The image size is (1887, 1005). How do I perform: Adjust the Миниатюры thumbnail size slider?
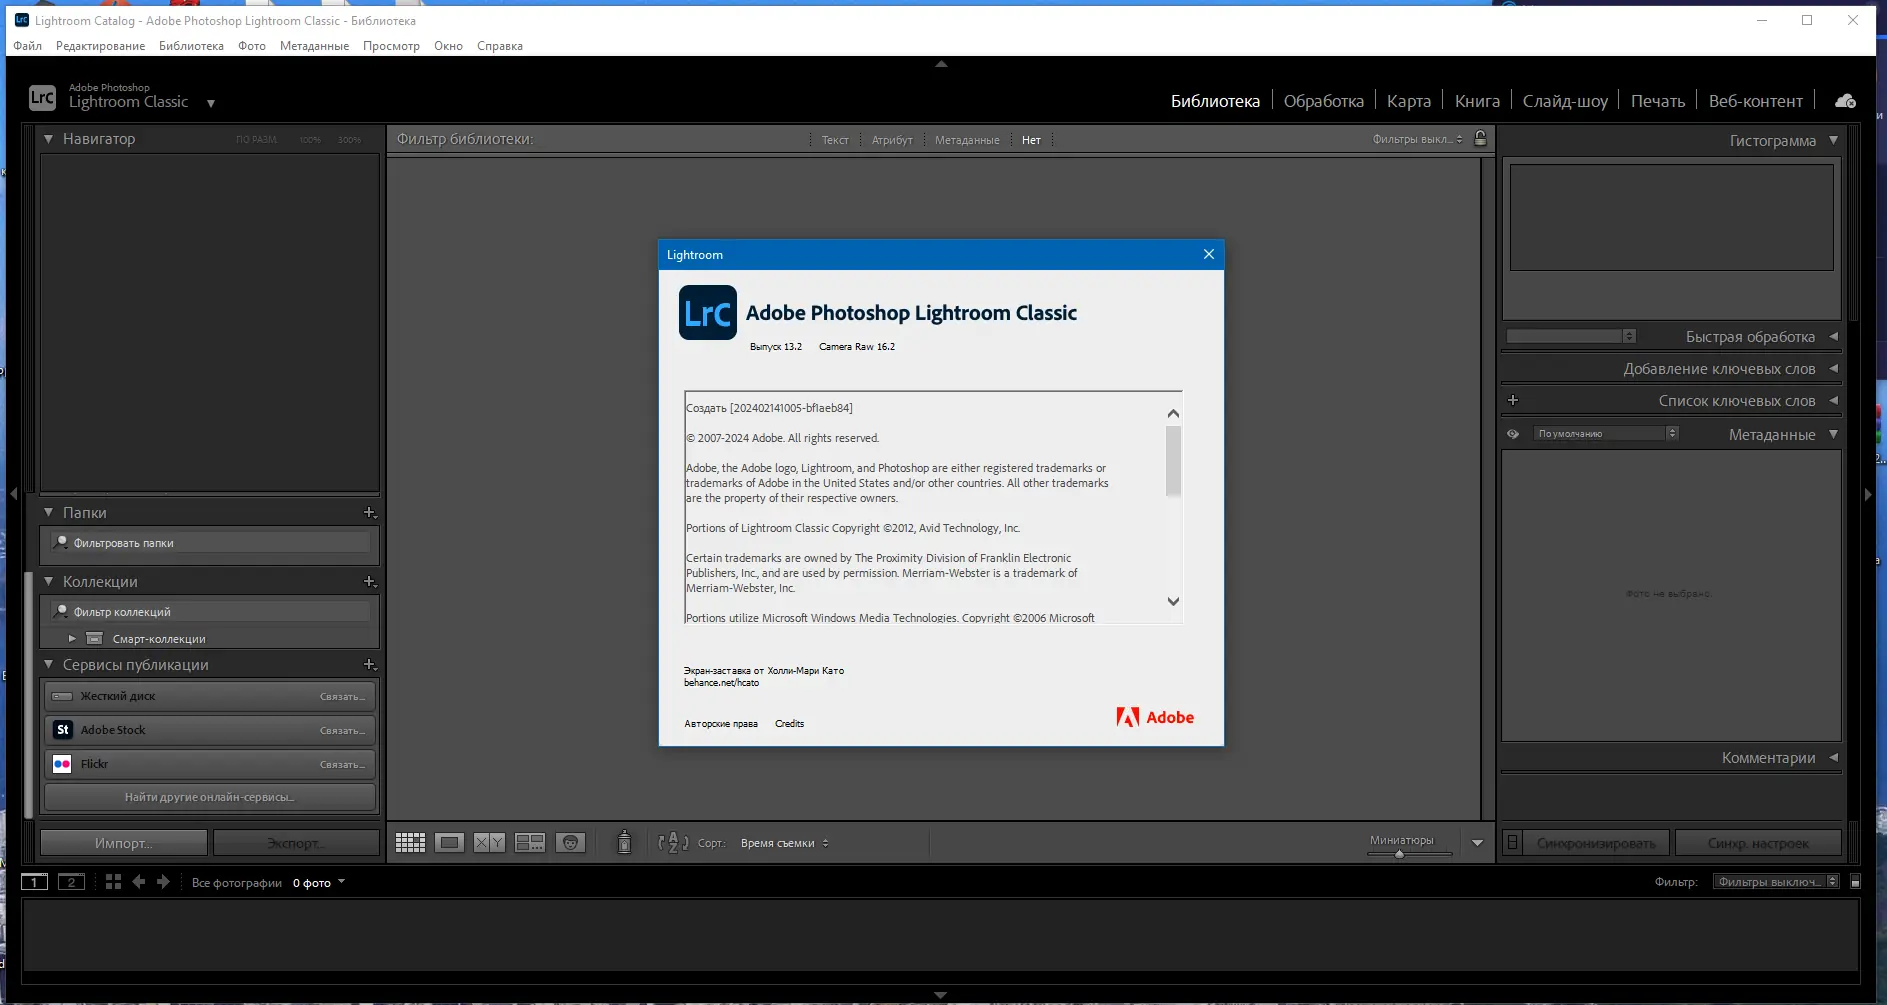pos(1399,854)
